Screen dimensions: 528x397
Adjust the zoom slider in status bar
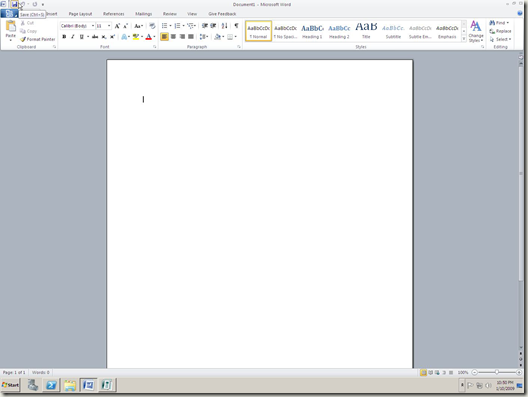click(x=497, y=372)
